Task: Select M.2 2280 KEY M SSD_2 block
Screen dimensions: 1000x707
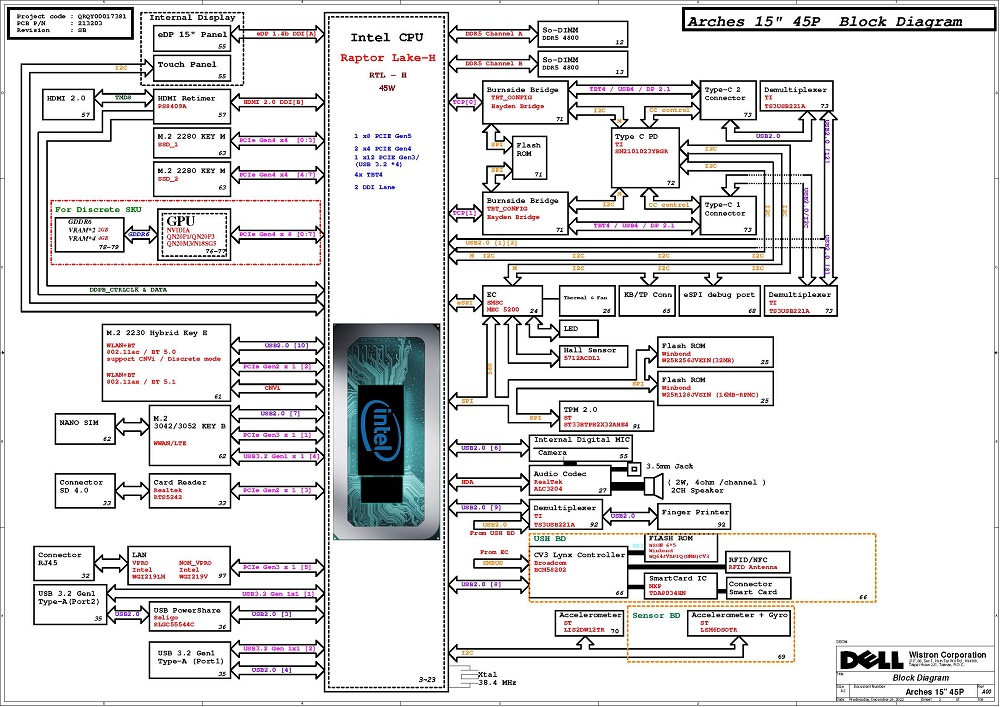Action: (x=192, y=179)
